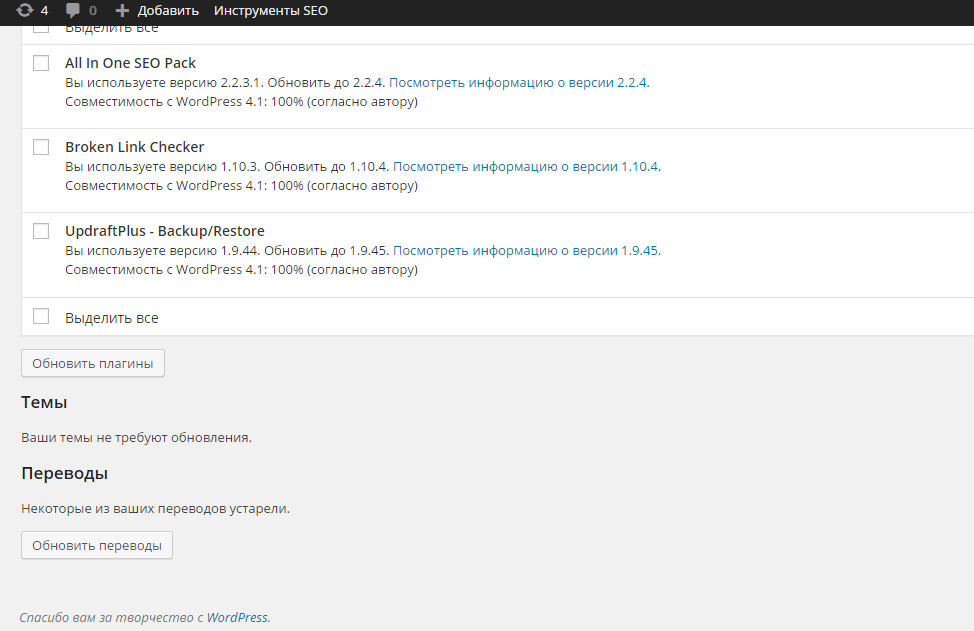Open link Посмотреть информацию о версии 2.2.4

(518, 83)
